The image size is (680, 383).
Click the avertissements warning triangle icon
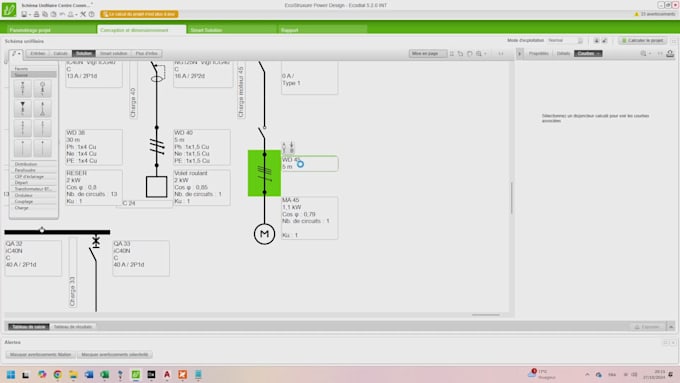[x=637, y=14]
